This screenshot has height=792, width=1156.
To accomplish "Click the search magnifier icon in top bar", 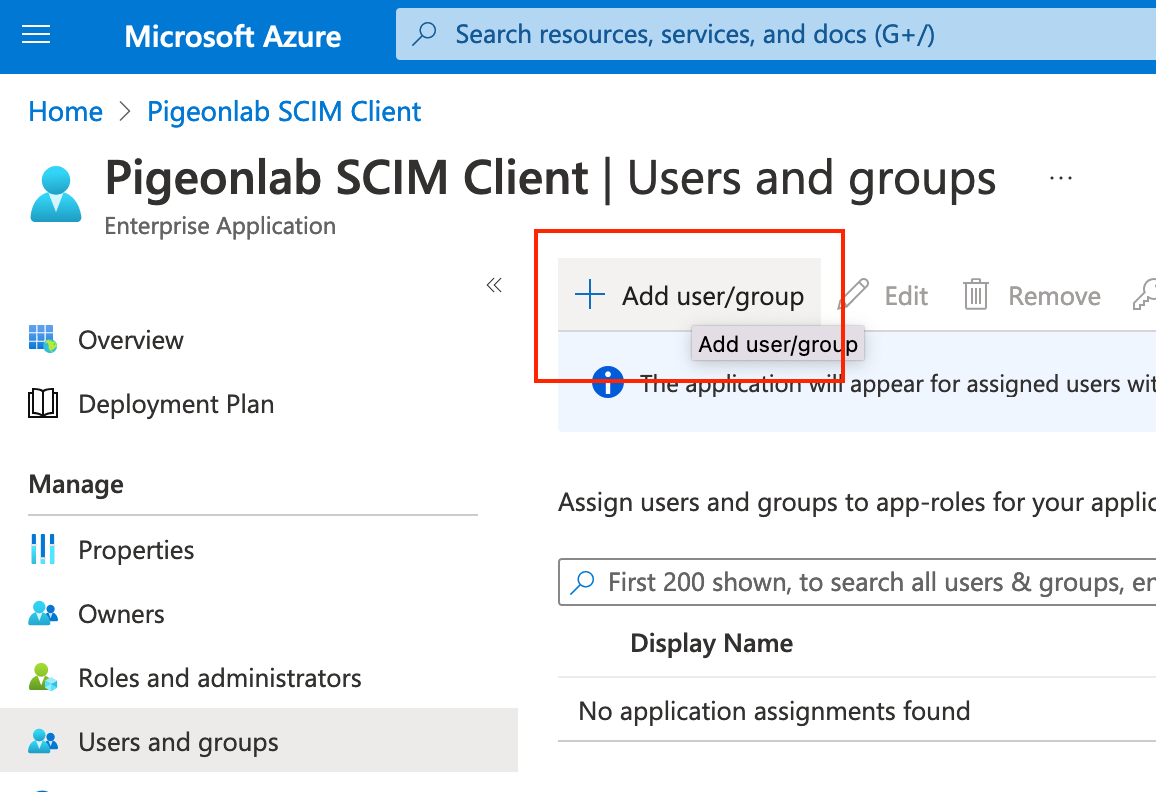I will [424, 34].
